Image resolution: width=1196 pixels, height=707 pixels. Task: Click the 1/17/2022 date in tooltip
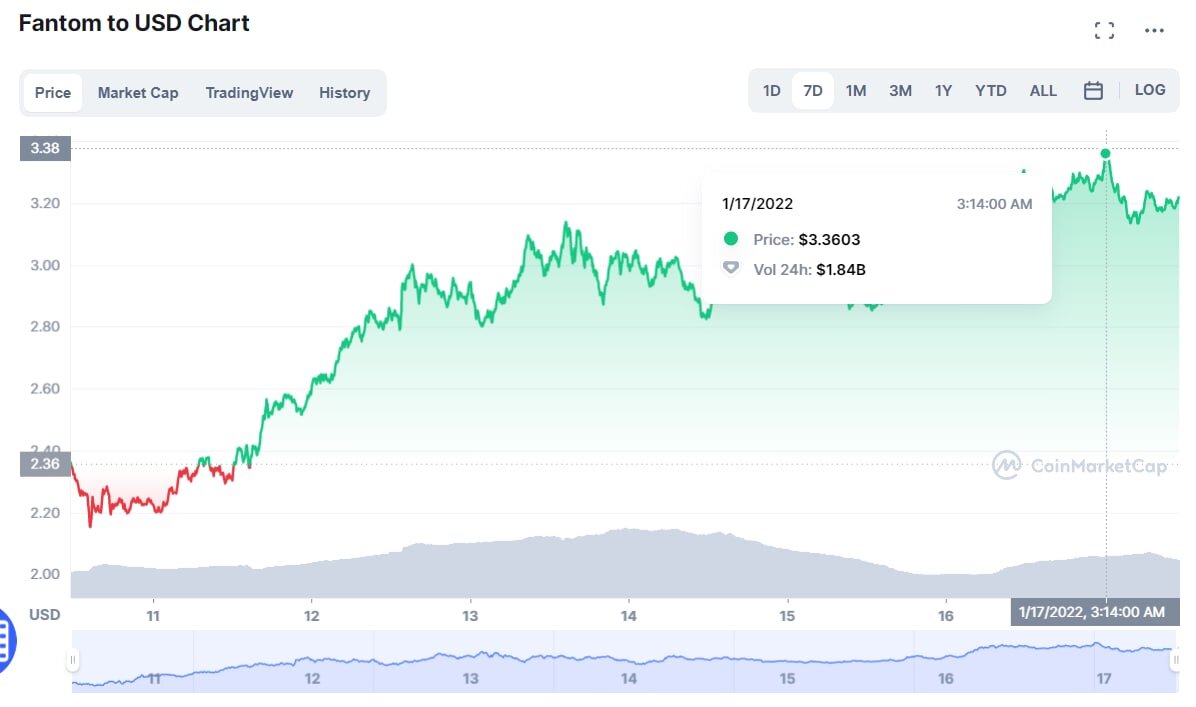757,204
